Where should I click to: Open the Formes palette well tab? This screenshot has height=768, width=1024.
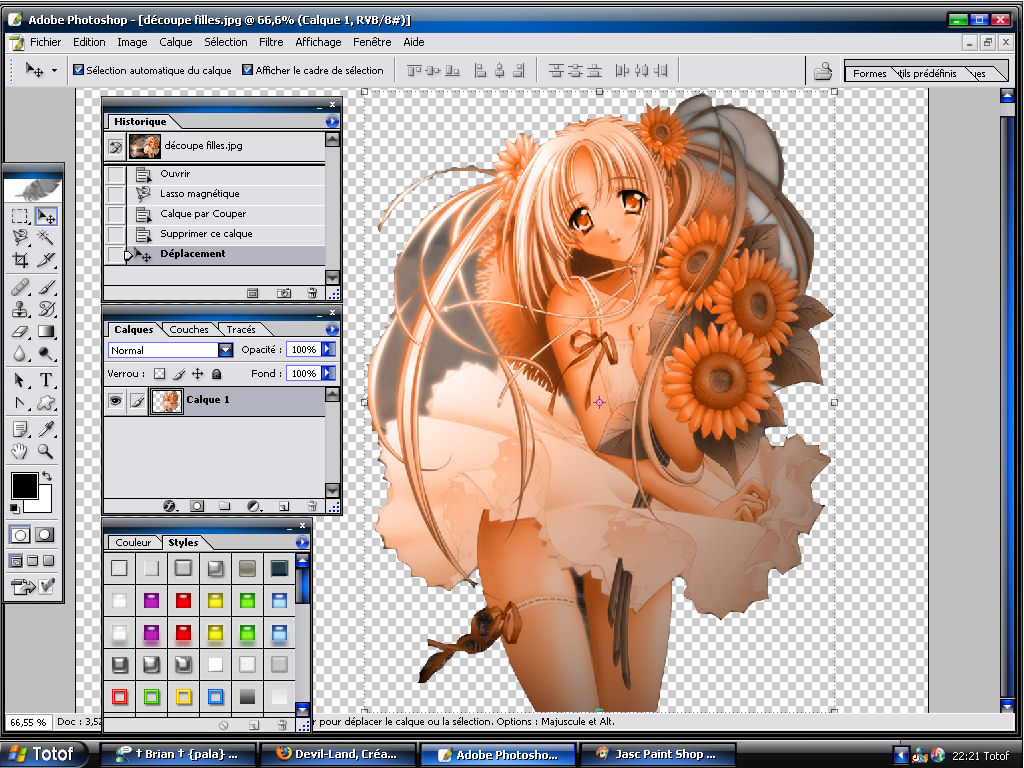point(869,74)
